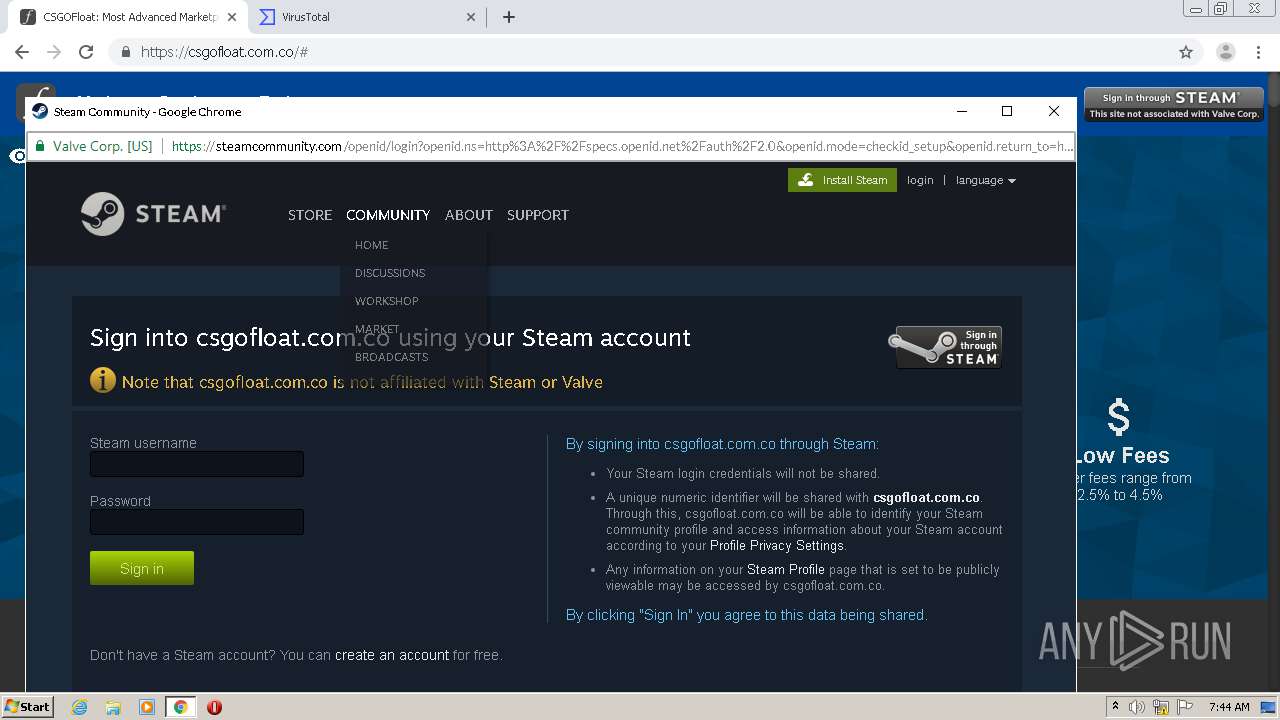The image size is (1280, 720).
Task: Click Sign in through STEAM on the background page
Action: [1174, 104]
